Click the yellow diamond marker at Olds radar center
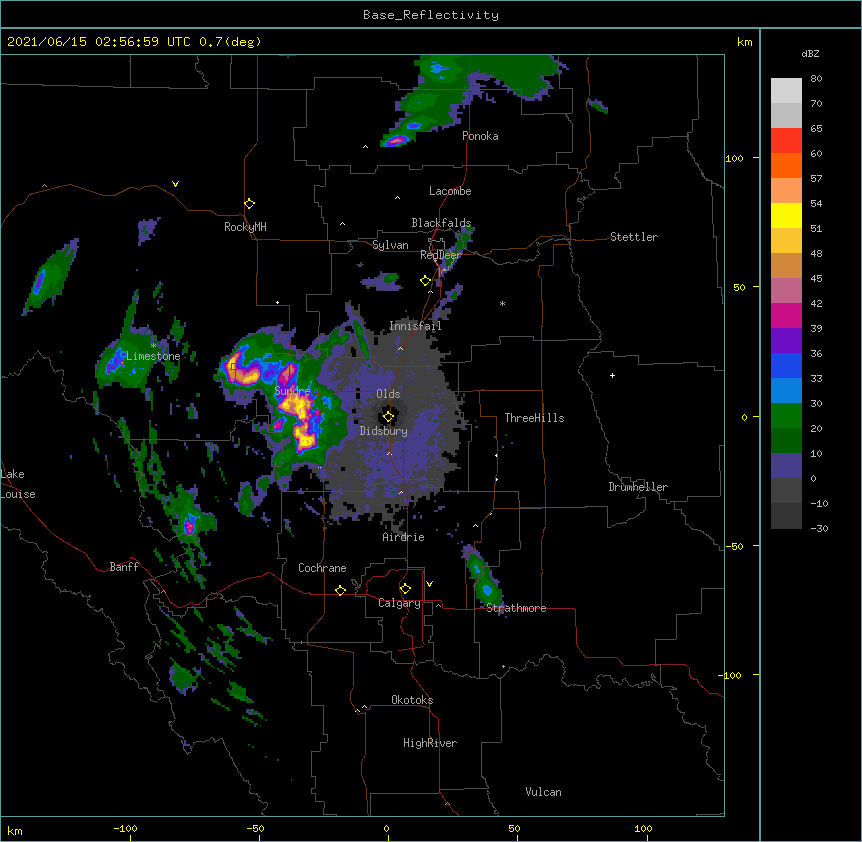 (388, 417)
